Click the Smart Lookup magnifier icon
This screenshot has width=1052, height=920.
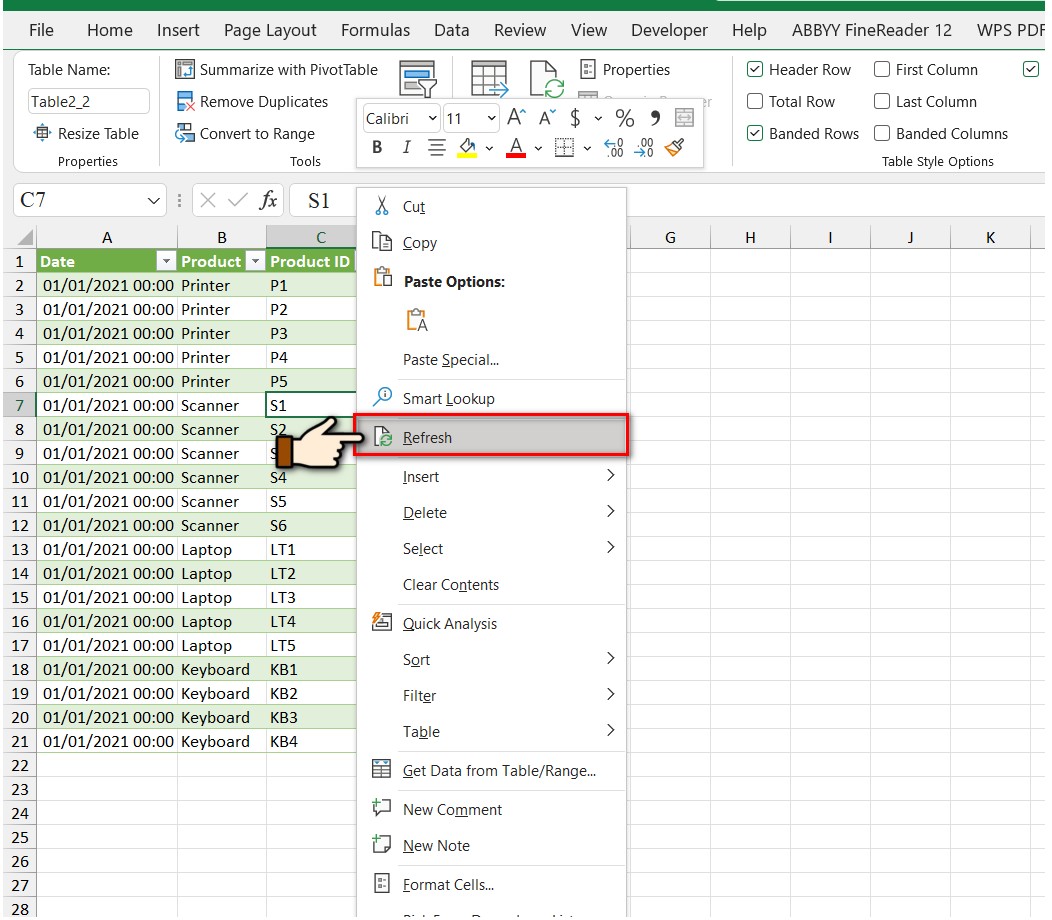point(382,397)
